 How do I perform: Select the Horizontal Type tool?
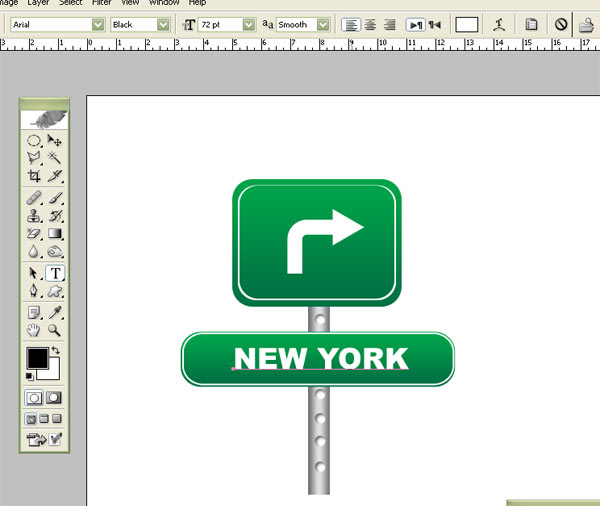click(55, 273)
